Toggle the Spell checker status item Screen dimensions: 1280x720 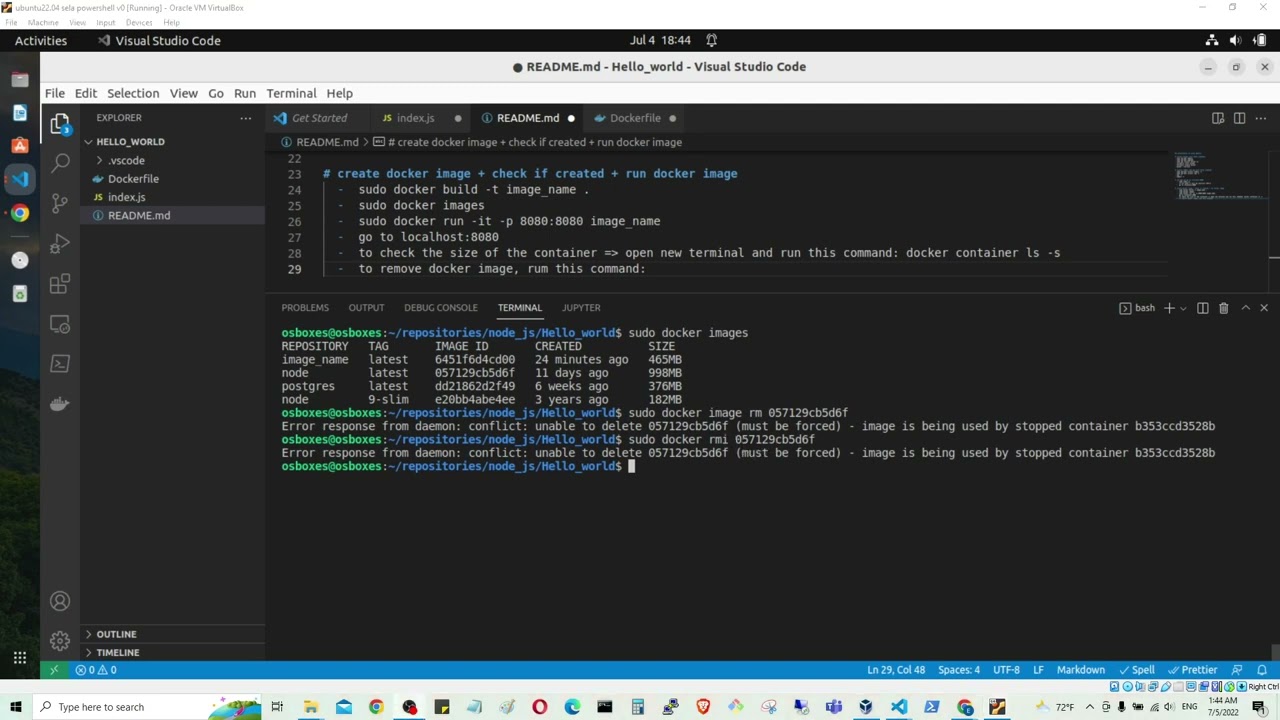click(1137, 670)
